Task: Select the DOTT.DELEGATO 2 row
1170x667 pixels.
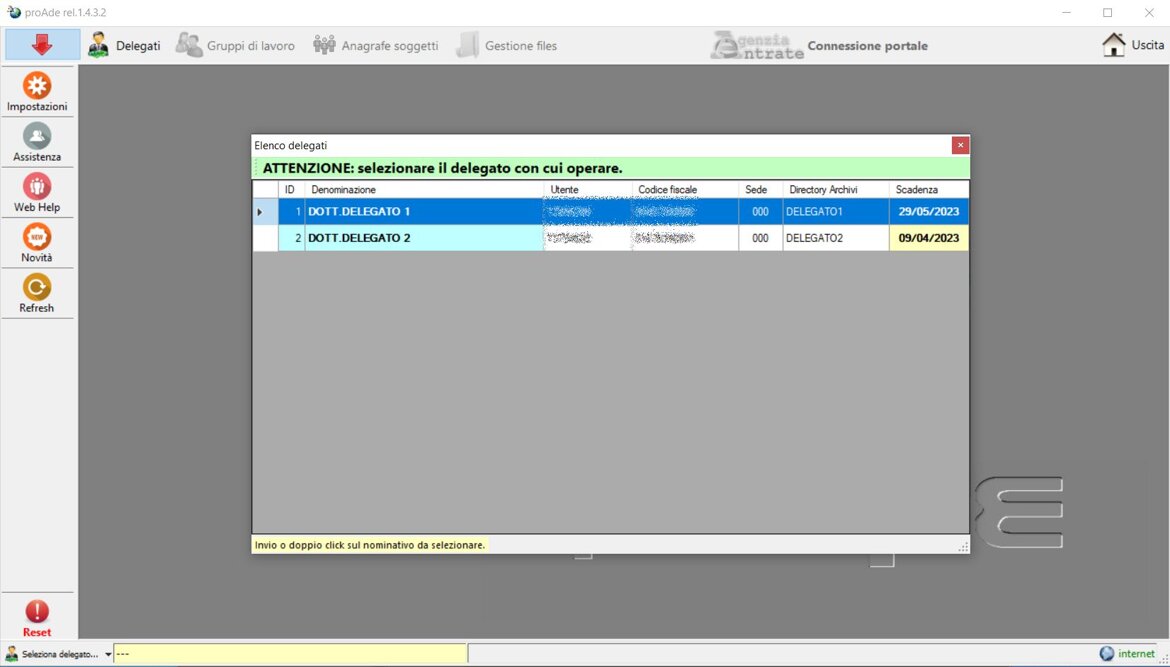Action: (424, 238)
